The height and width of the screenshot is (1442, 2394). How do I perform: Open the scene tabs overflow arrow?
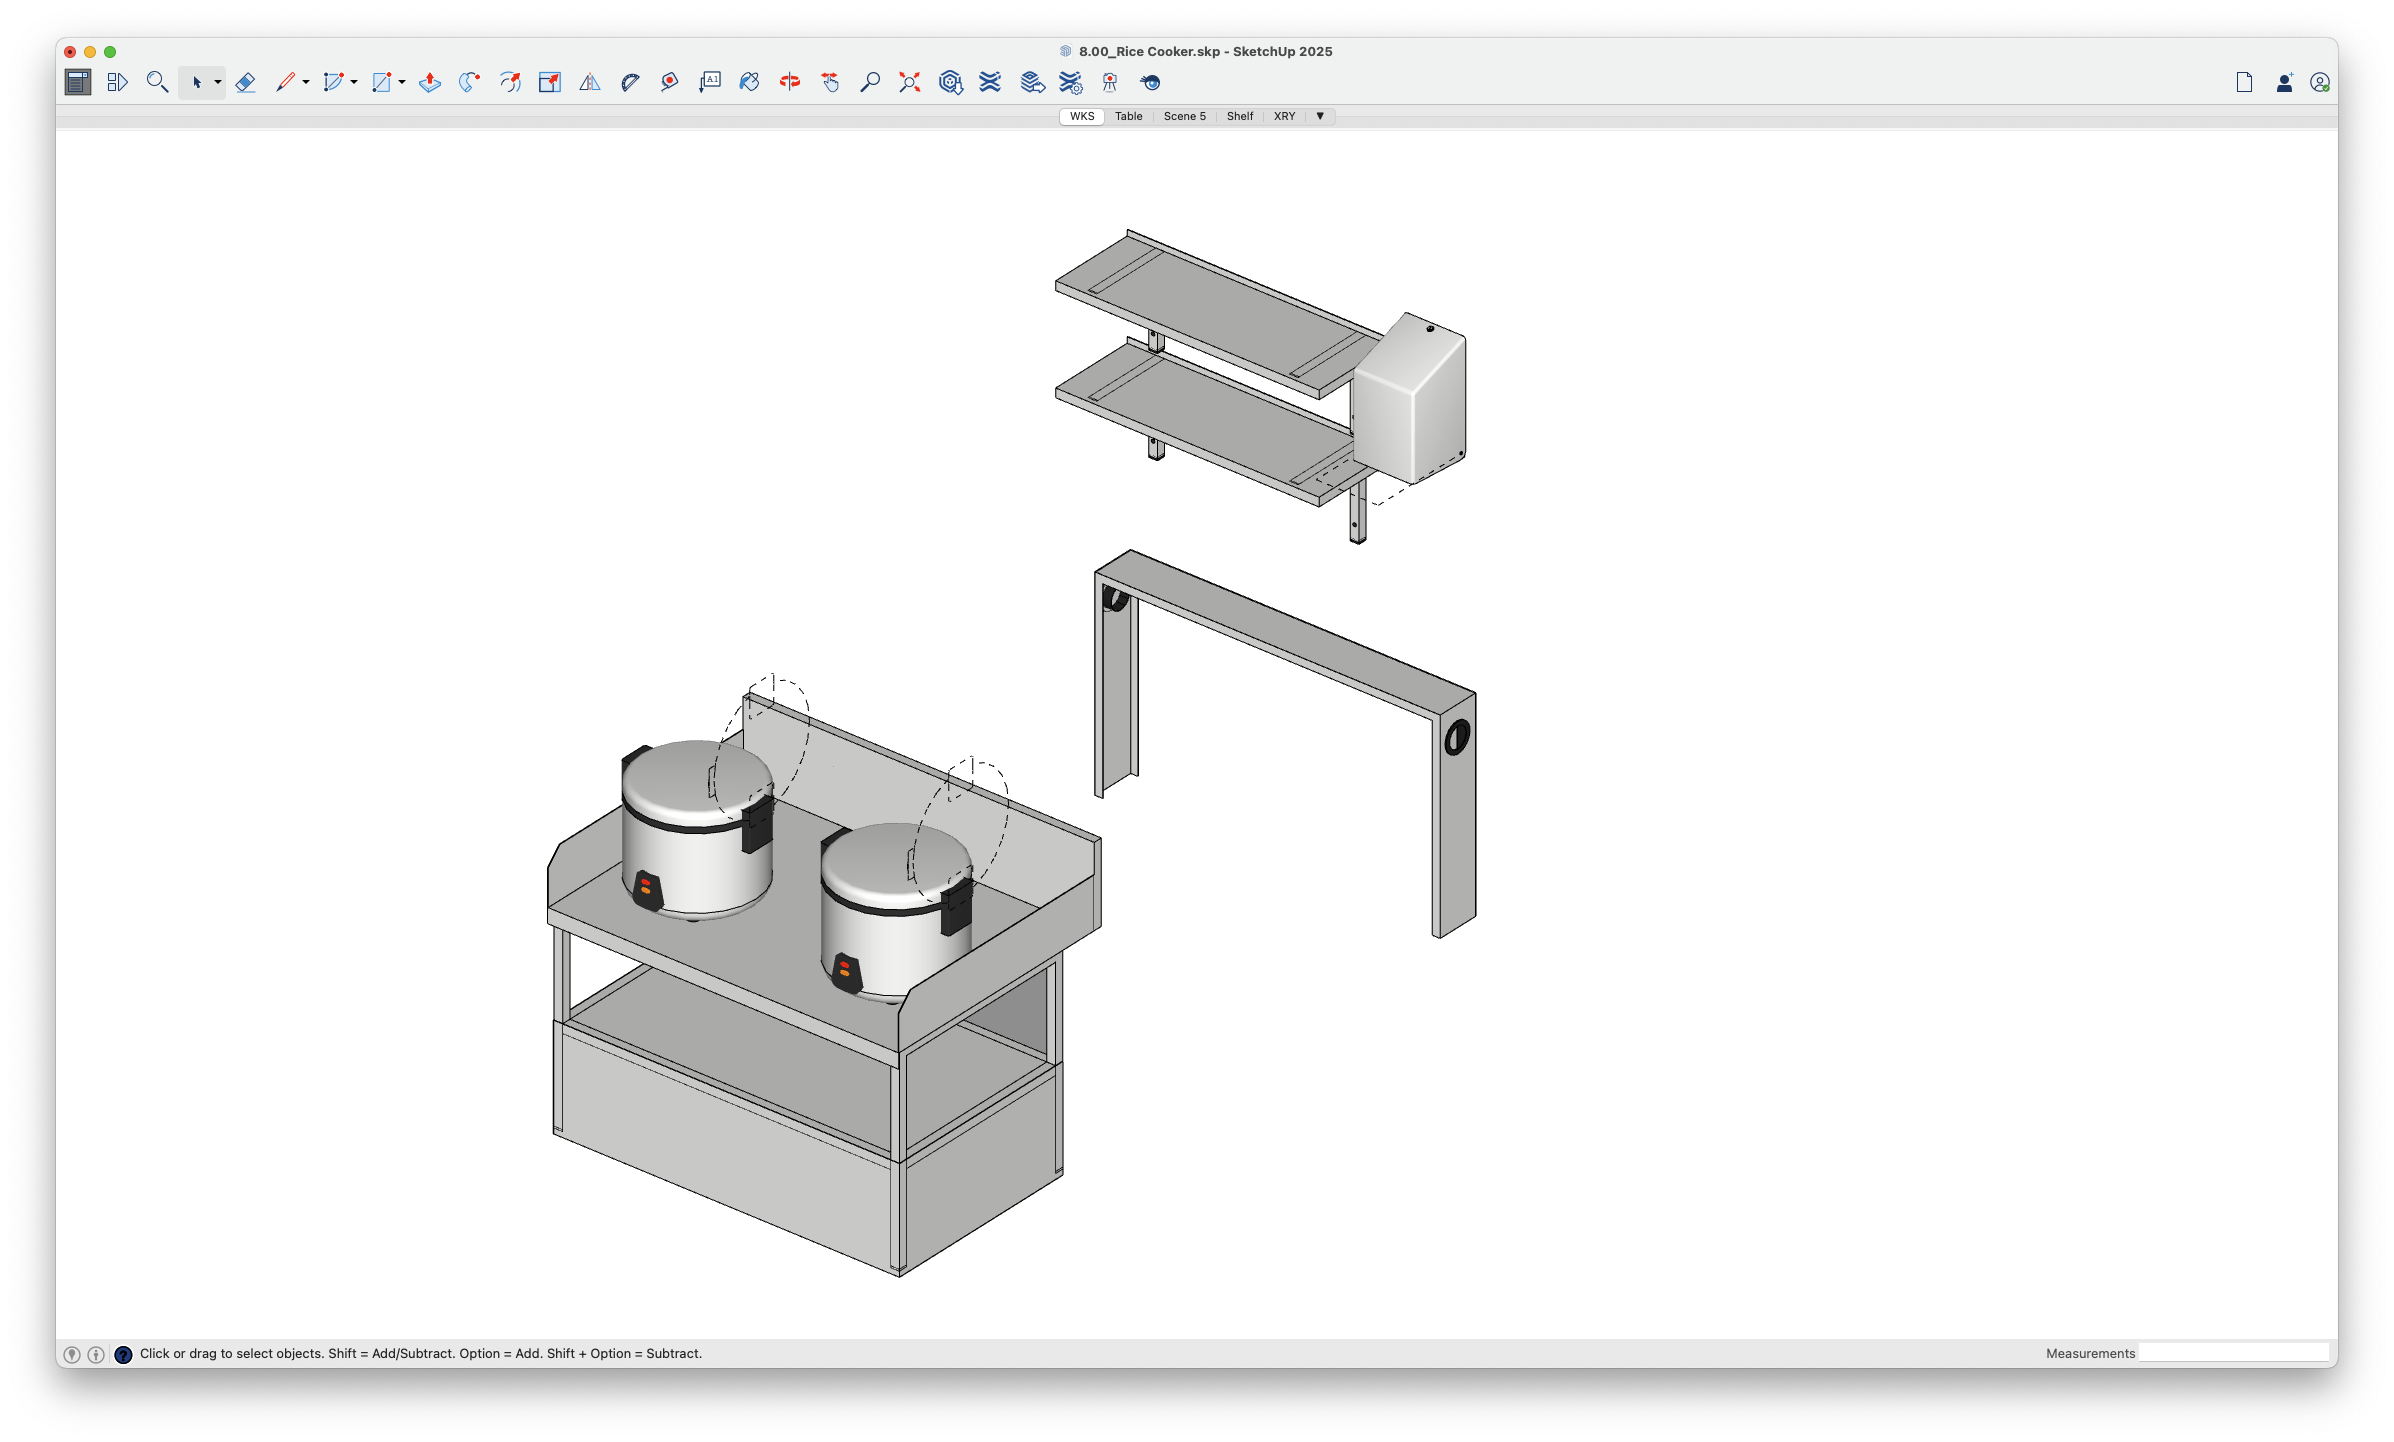pyautogui.click(x=1320, y=116)
